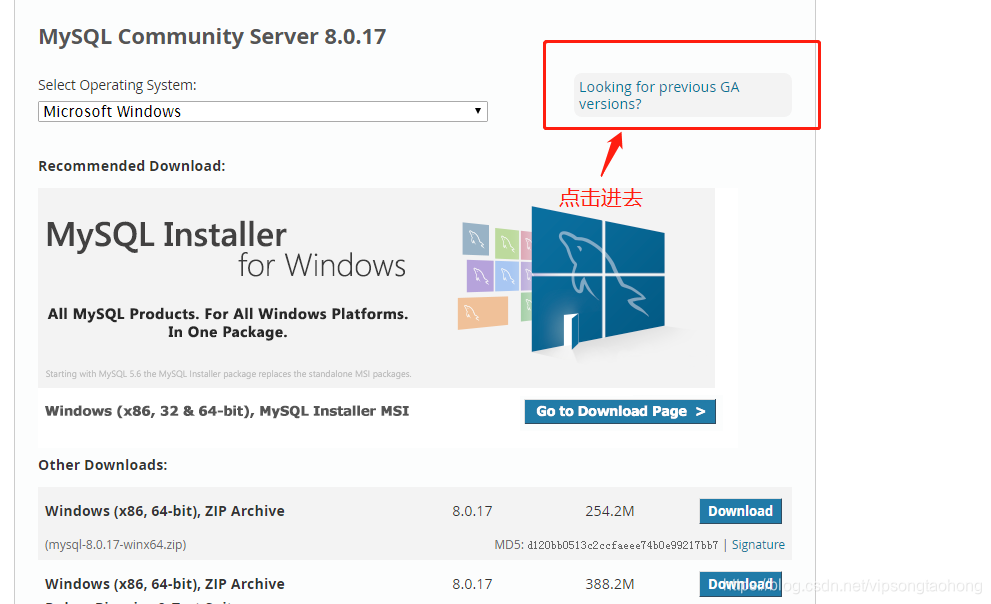Click the MySQL Community Server 8.0.17 heading
Viewport: 991px width, 604px height.
(212, 37)
